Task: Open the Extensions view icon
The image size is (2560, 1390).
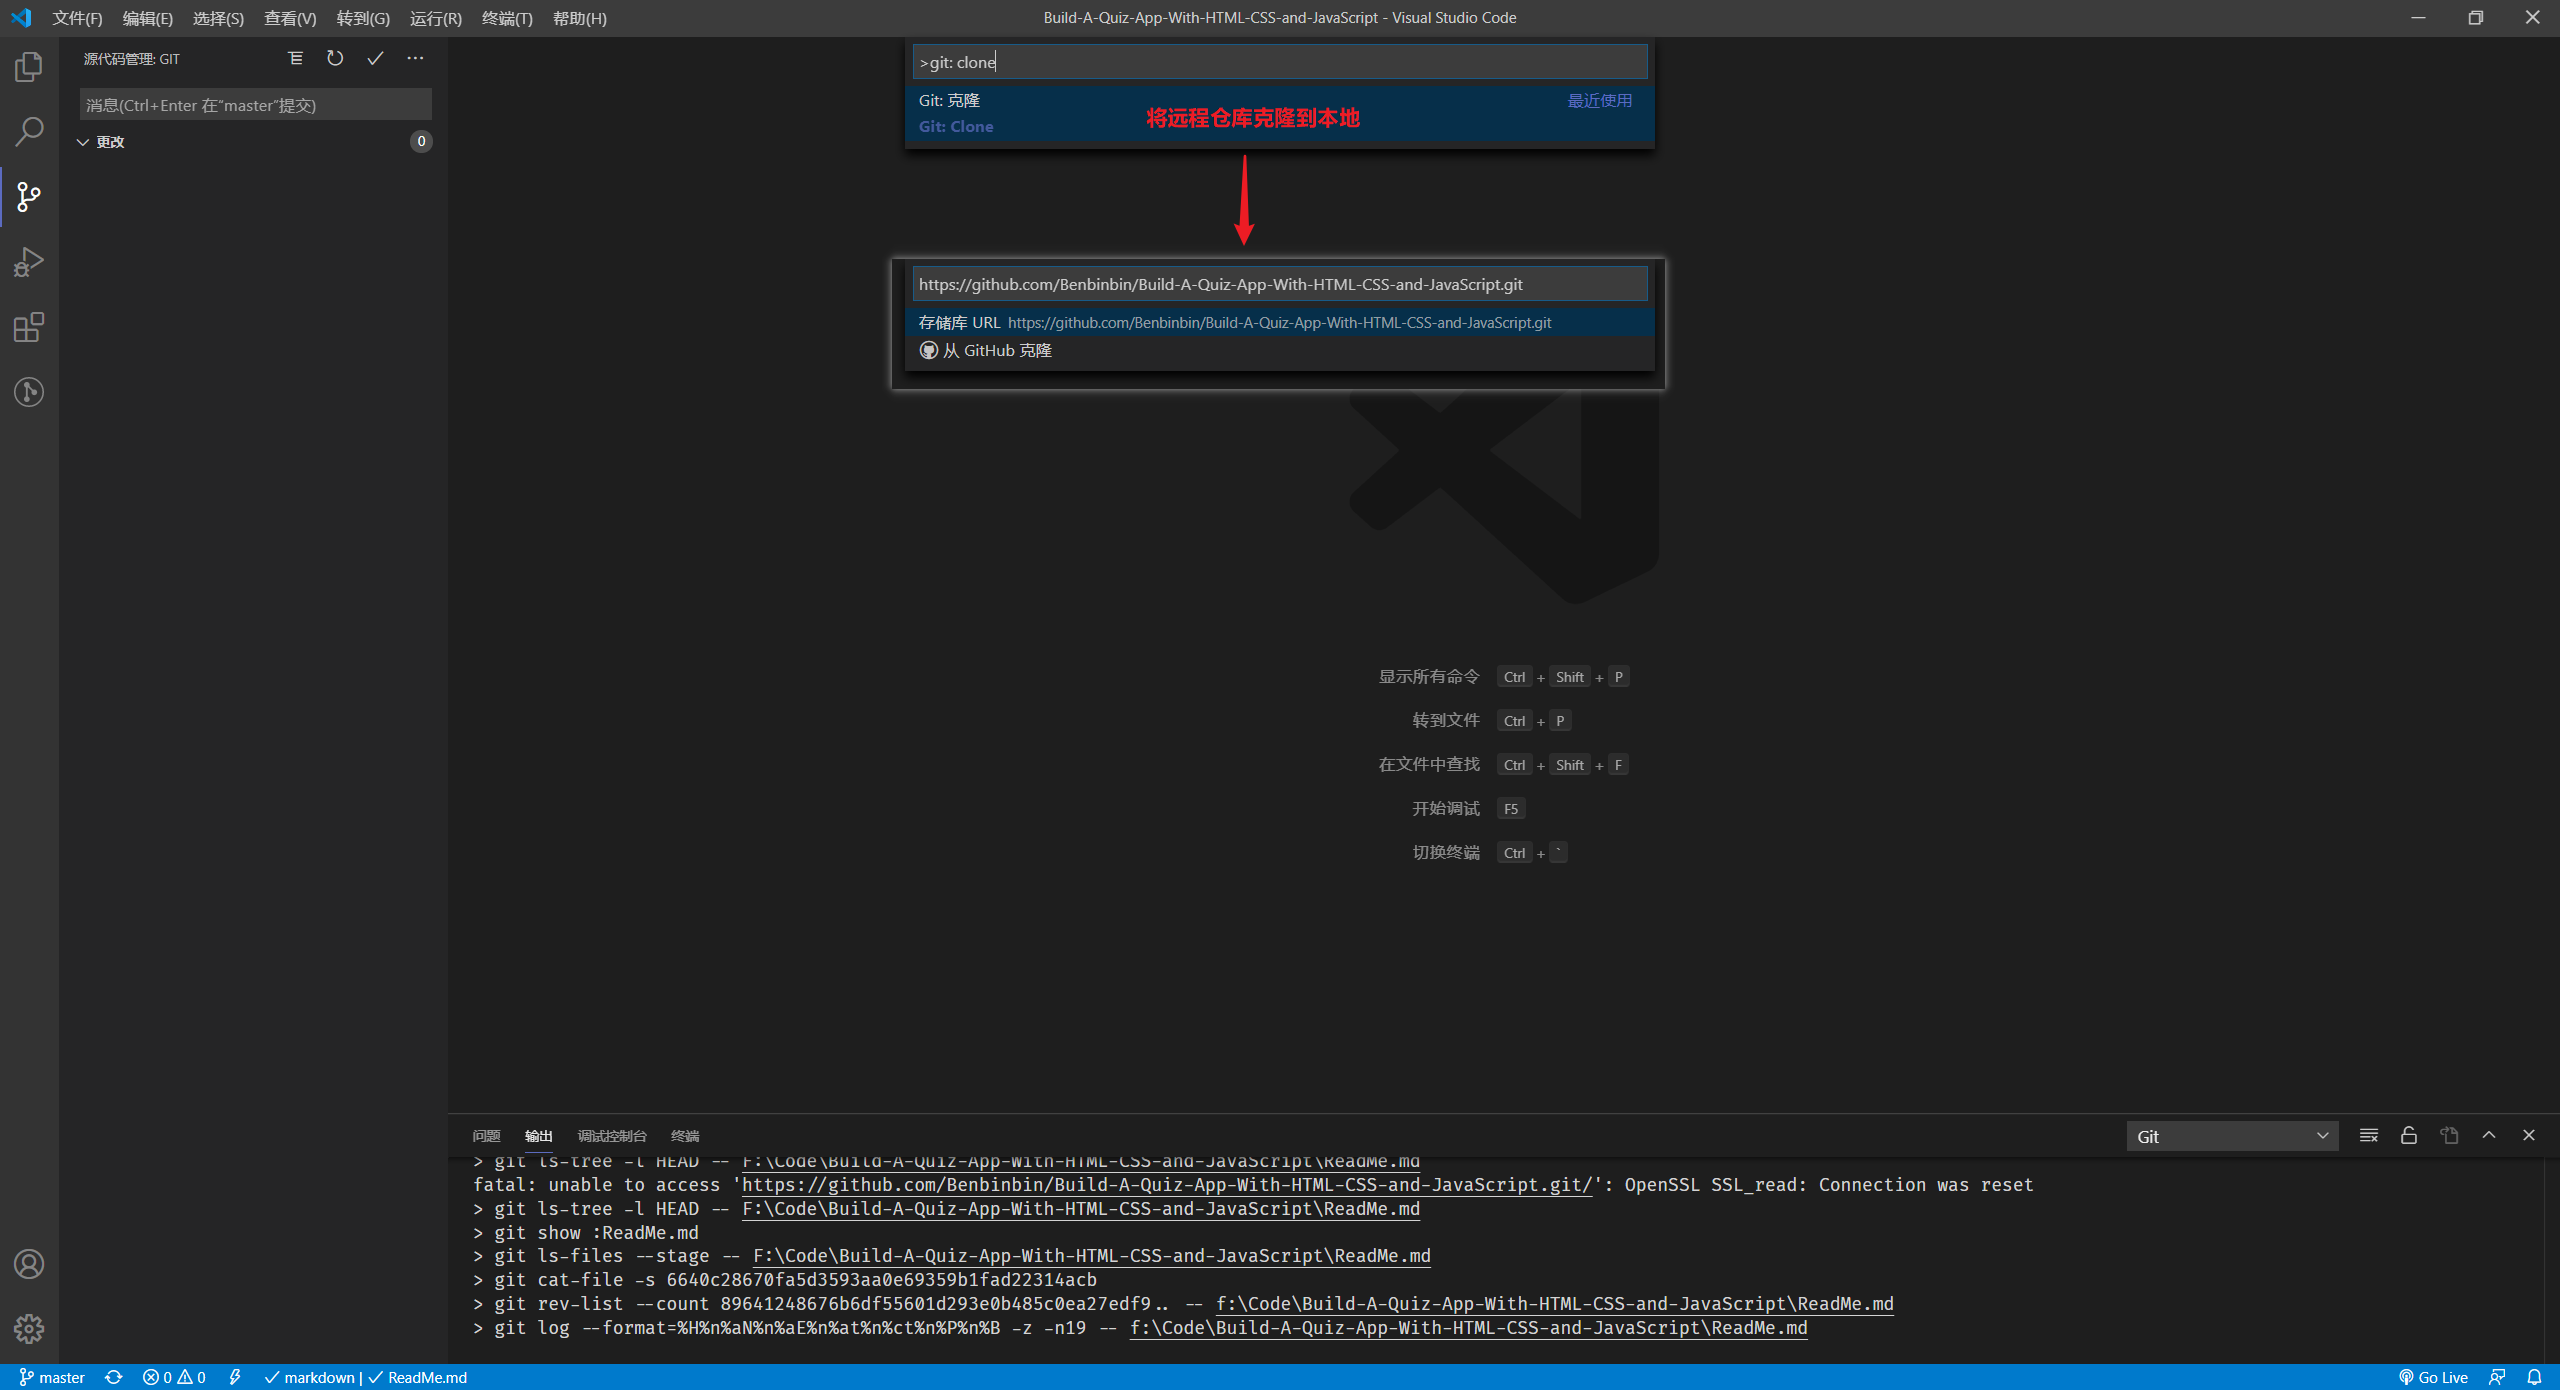Action: point(29,327)
